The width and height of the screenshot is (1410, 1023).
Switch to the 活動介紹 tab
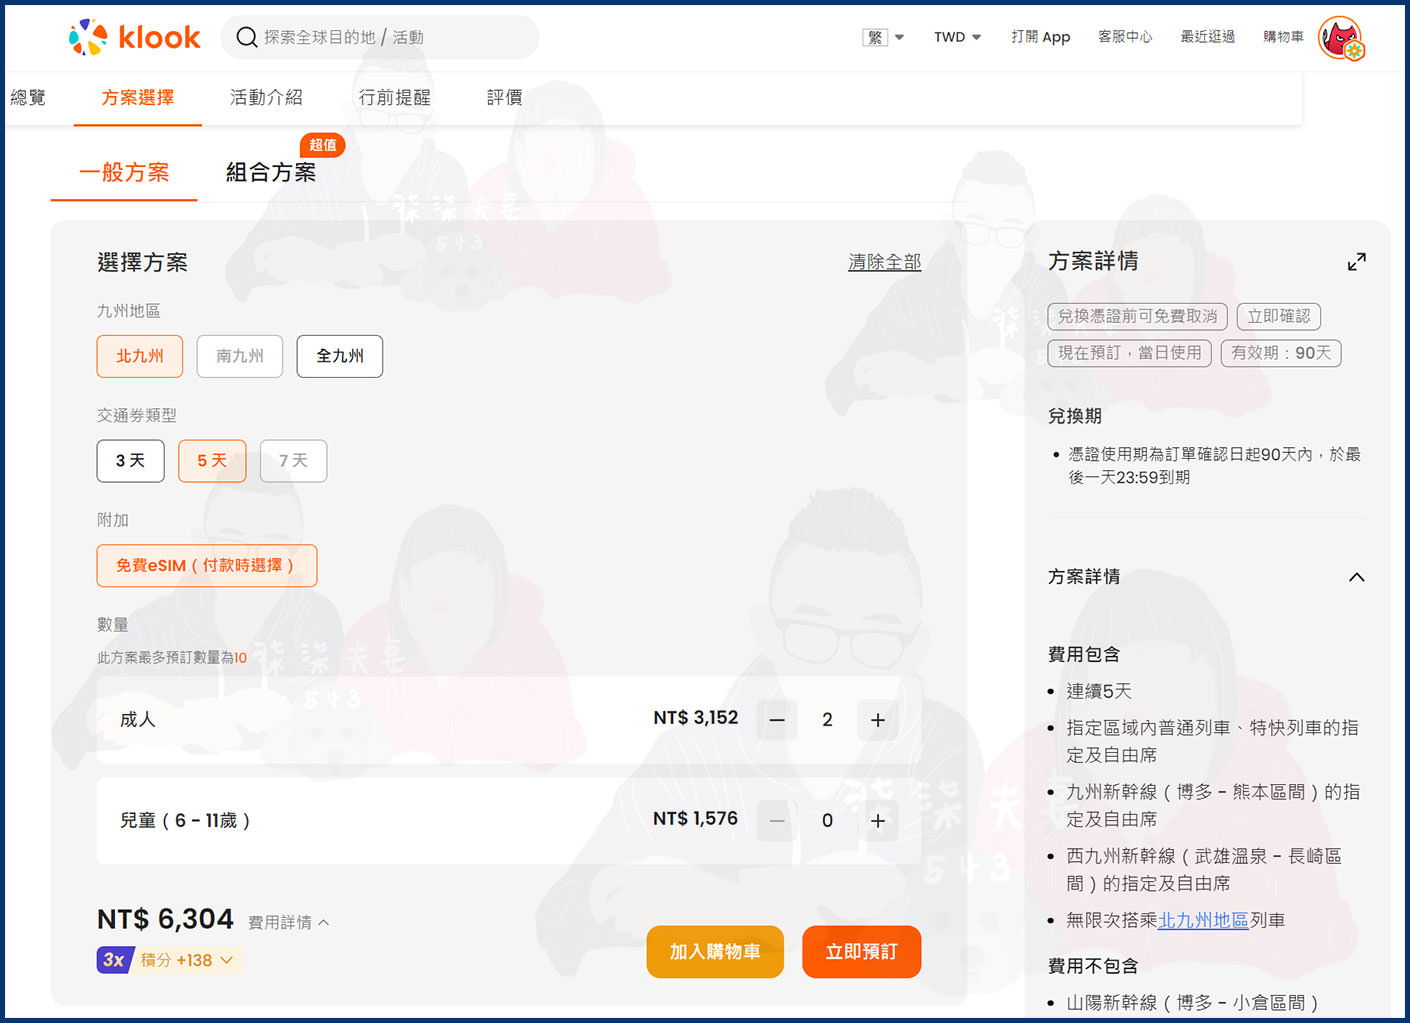pyautogui.click(x=266, y=97)
